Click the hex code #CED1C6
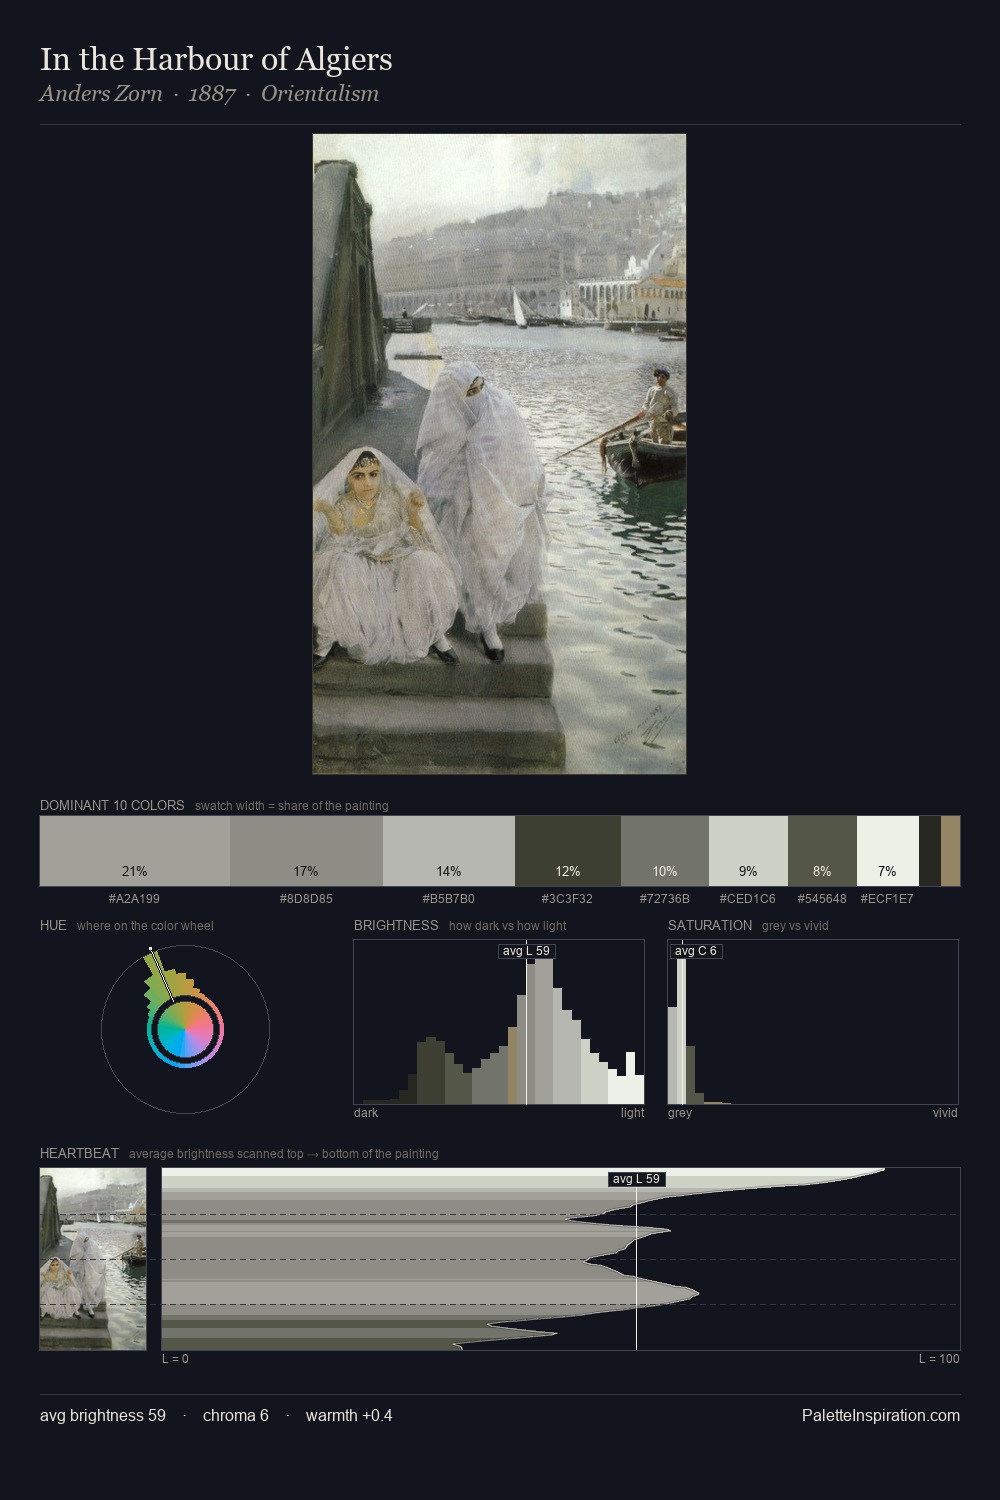This screenshot has width=1000, height=1500. pos(748,899)
